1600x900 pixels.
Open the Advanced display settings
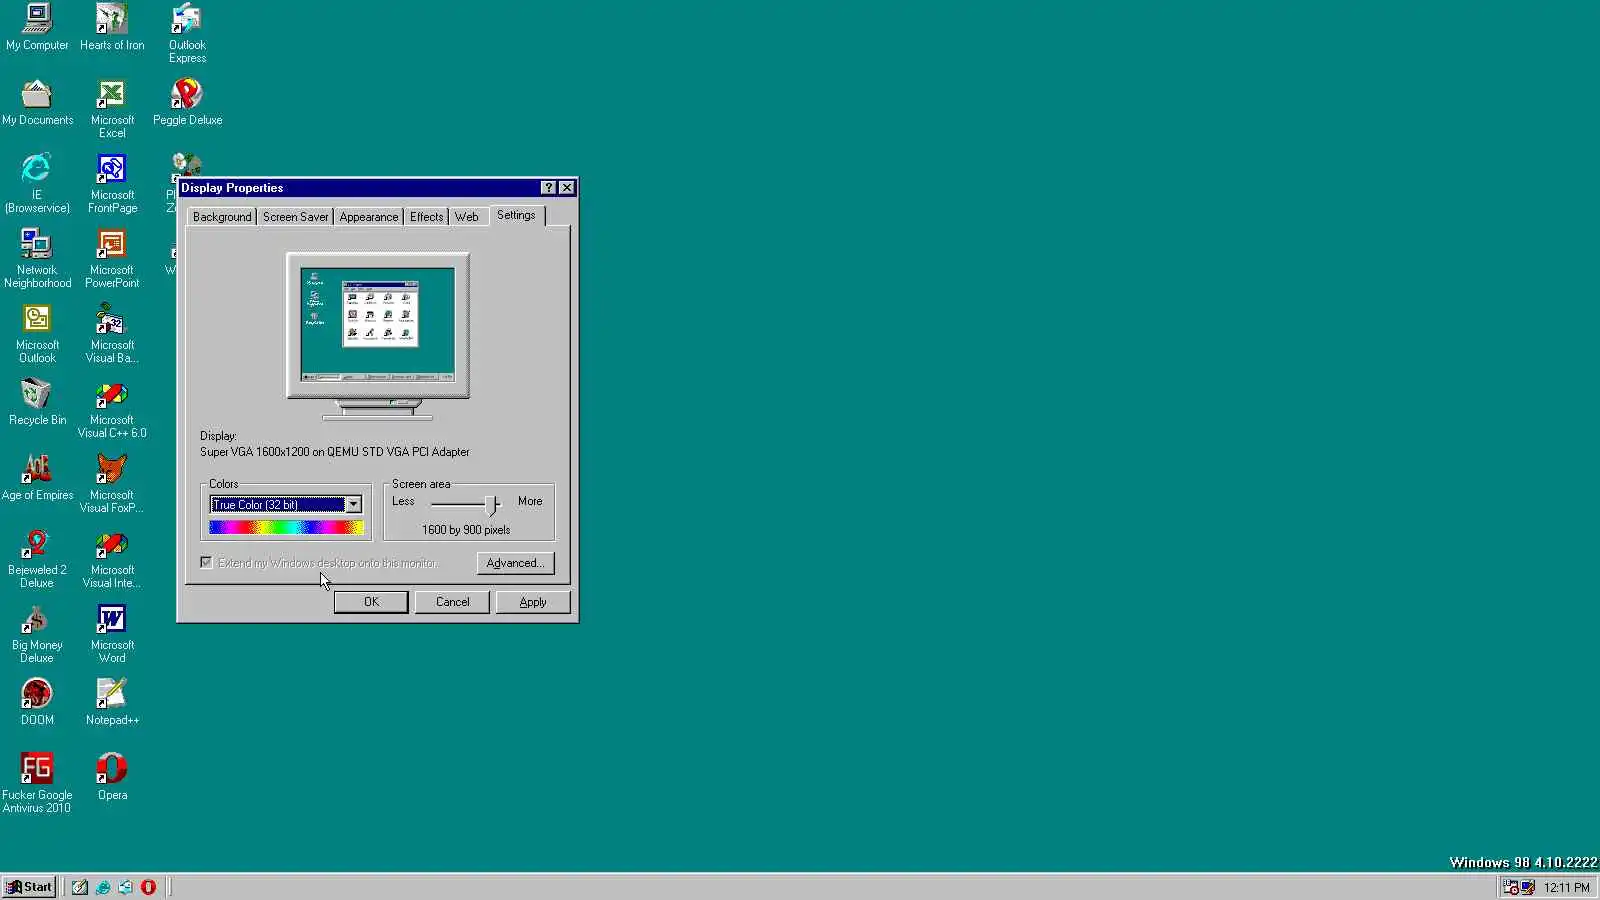[515, 563]
